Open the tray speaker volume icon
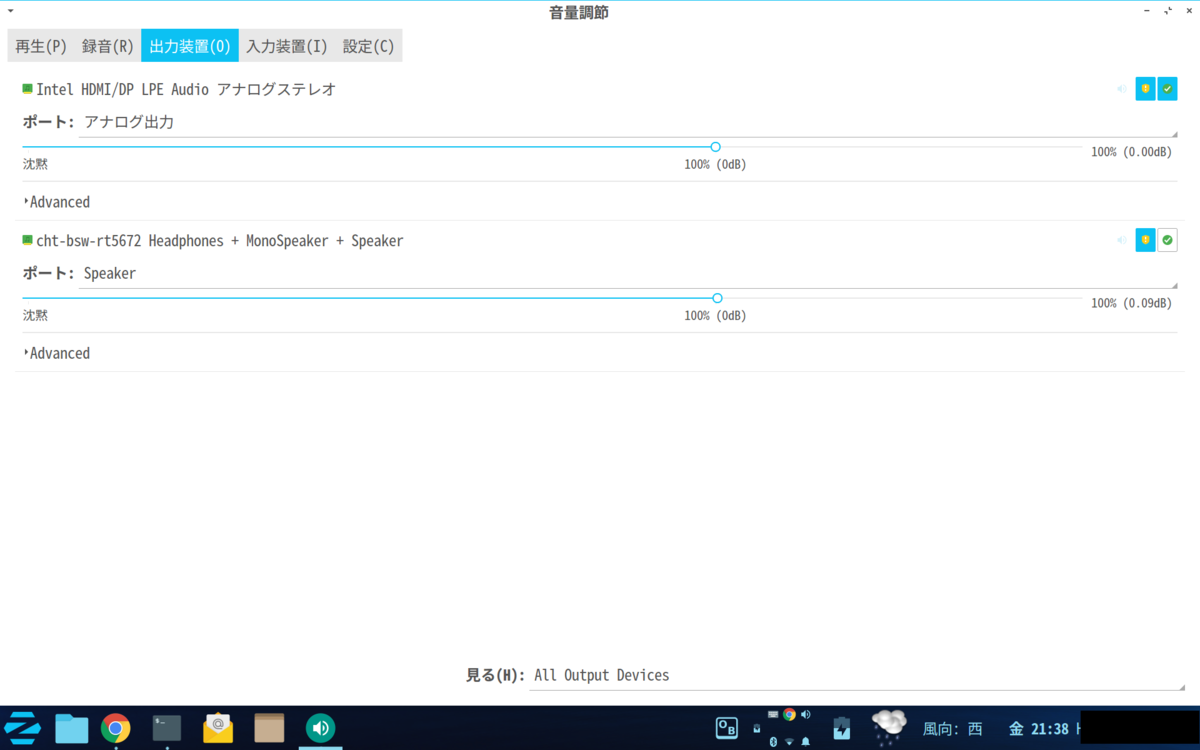This screenshot has width=1200, height=750. (806, 714)
